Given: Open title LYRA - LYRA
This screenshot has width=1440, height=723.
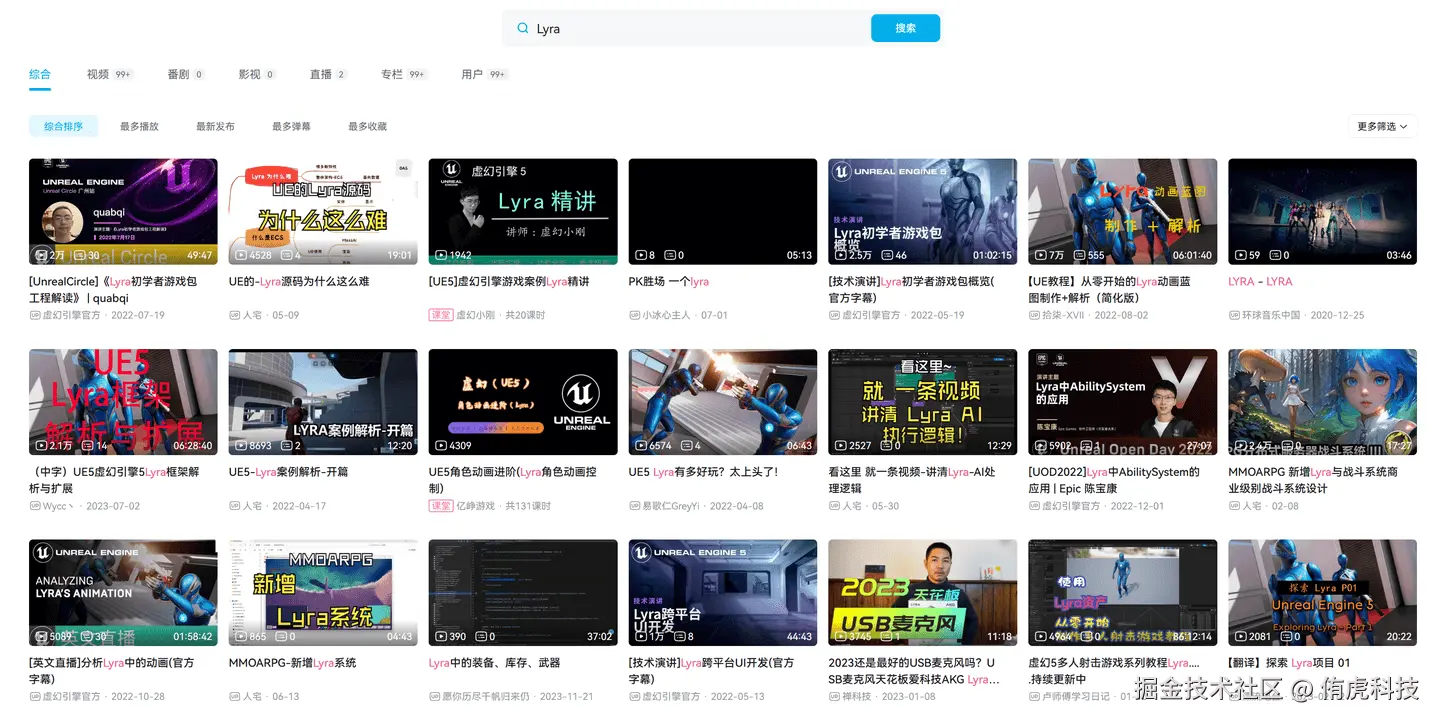Looking at the screenshot, I should [1260, 282].
